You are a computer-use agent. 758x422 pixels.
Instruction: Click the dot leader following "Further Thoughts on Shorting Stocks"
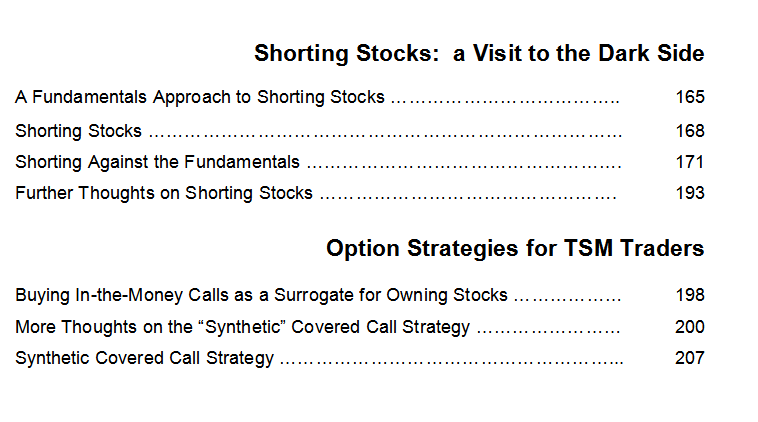point(468,196)
